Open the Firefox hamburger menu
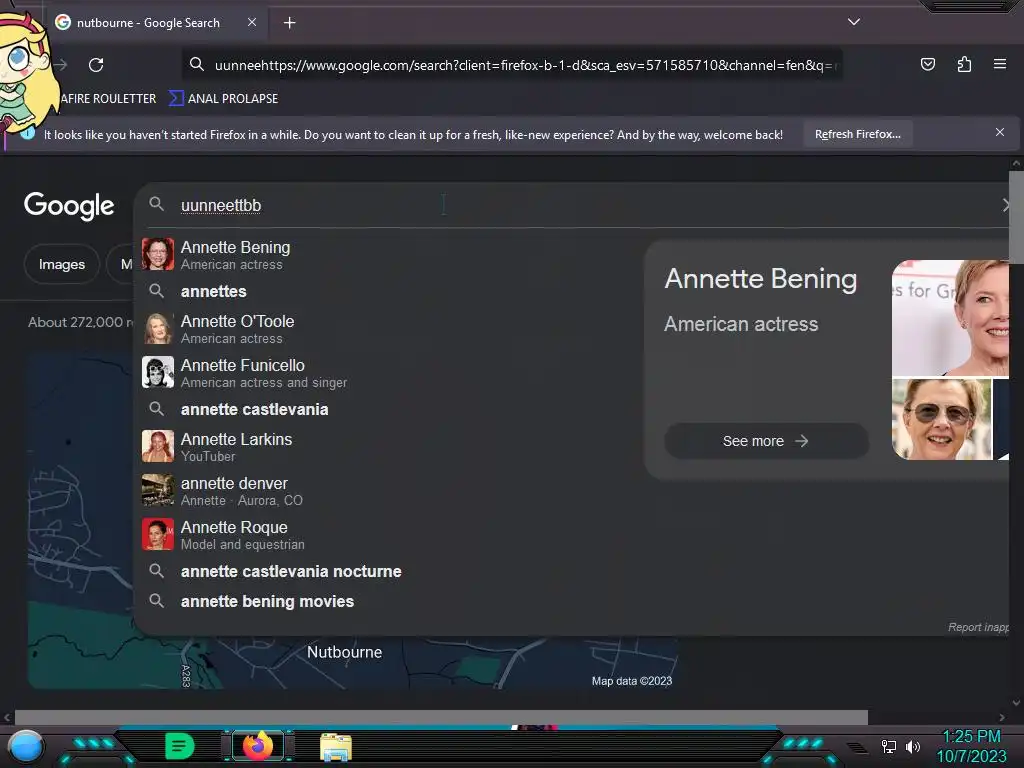The image size is (1024, 768). 999,64
